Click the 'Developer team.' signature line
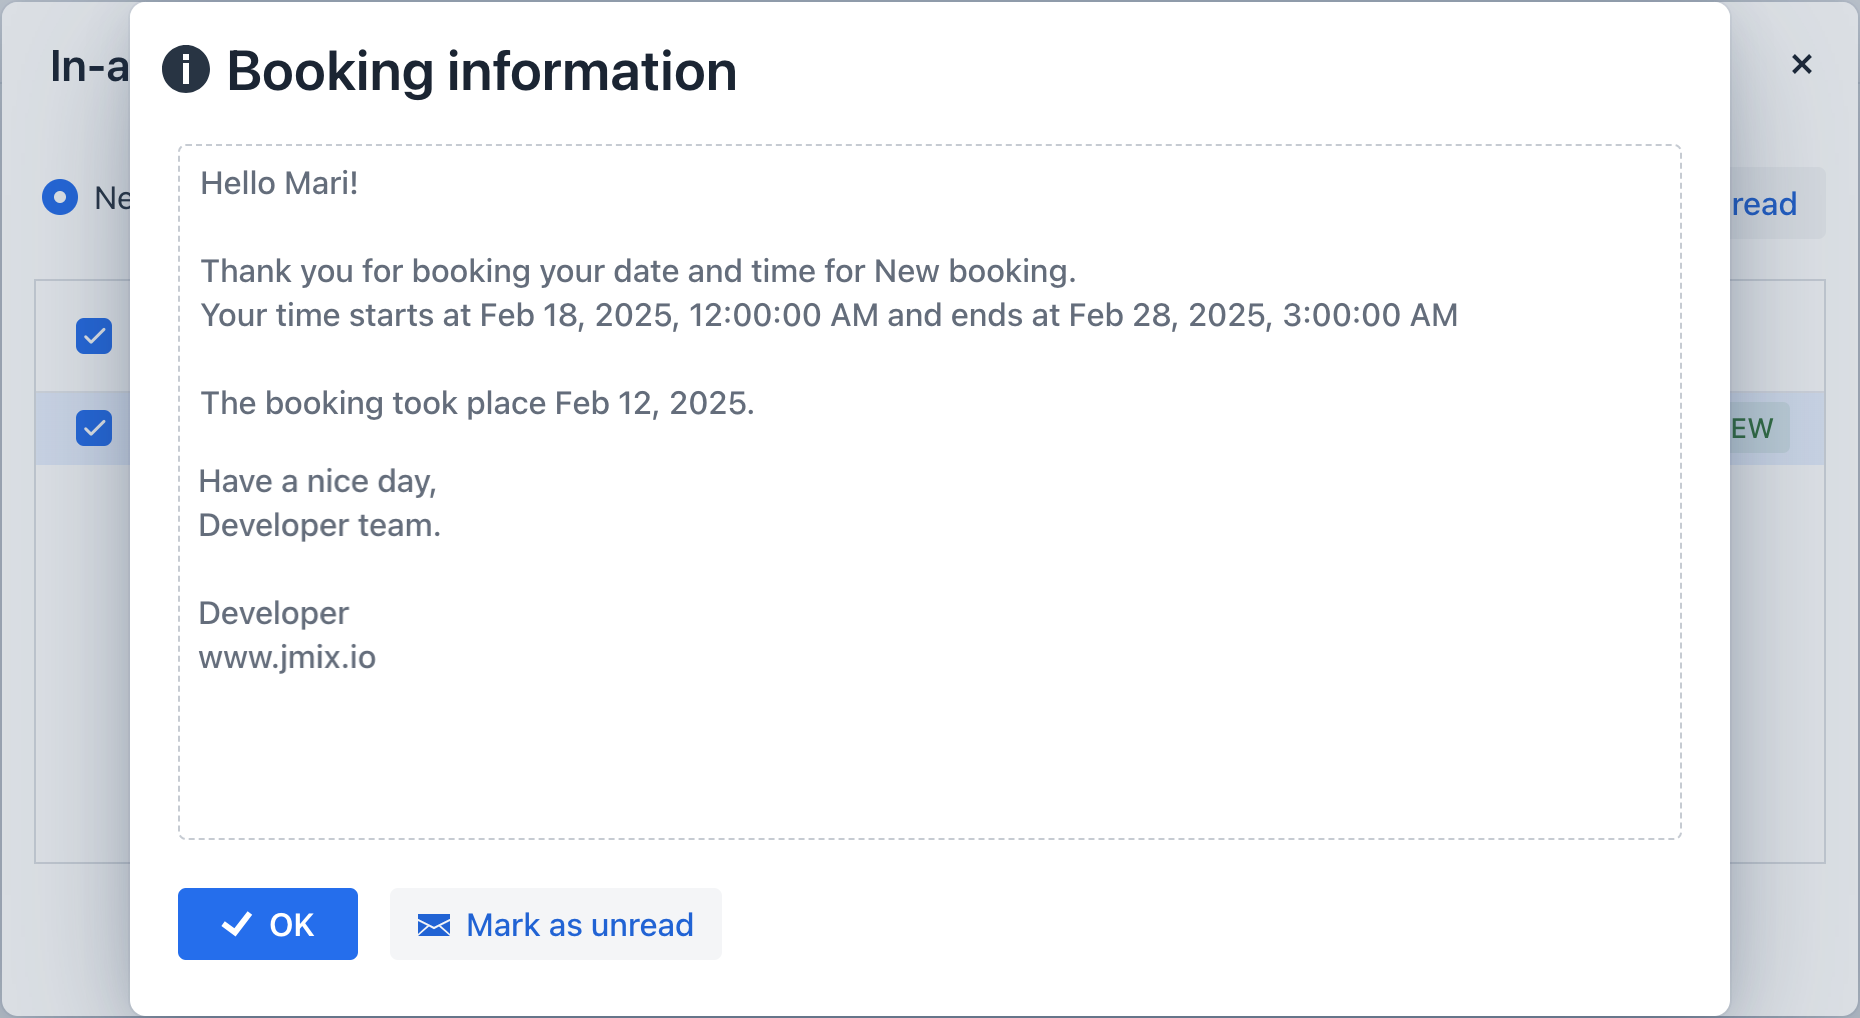Screen dimensions: 1860x1018 319,525
